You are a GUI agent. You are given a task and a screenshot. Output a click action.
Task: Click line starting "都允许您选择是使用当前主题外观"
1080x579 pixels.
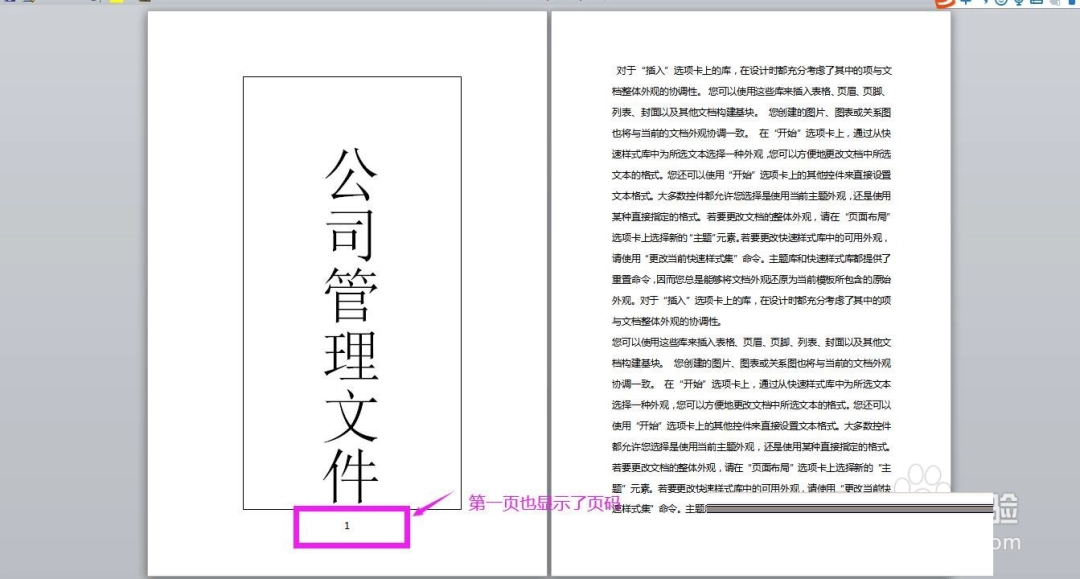tap(751, 446)
